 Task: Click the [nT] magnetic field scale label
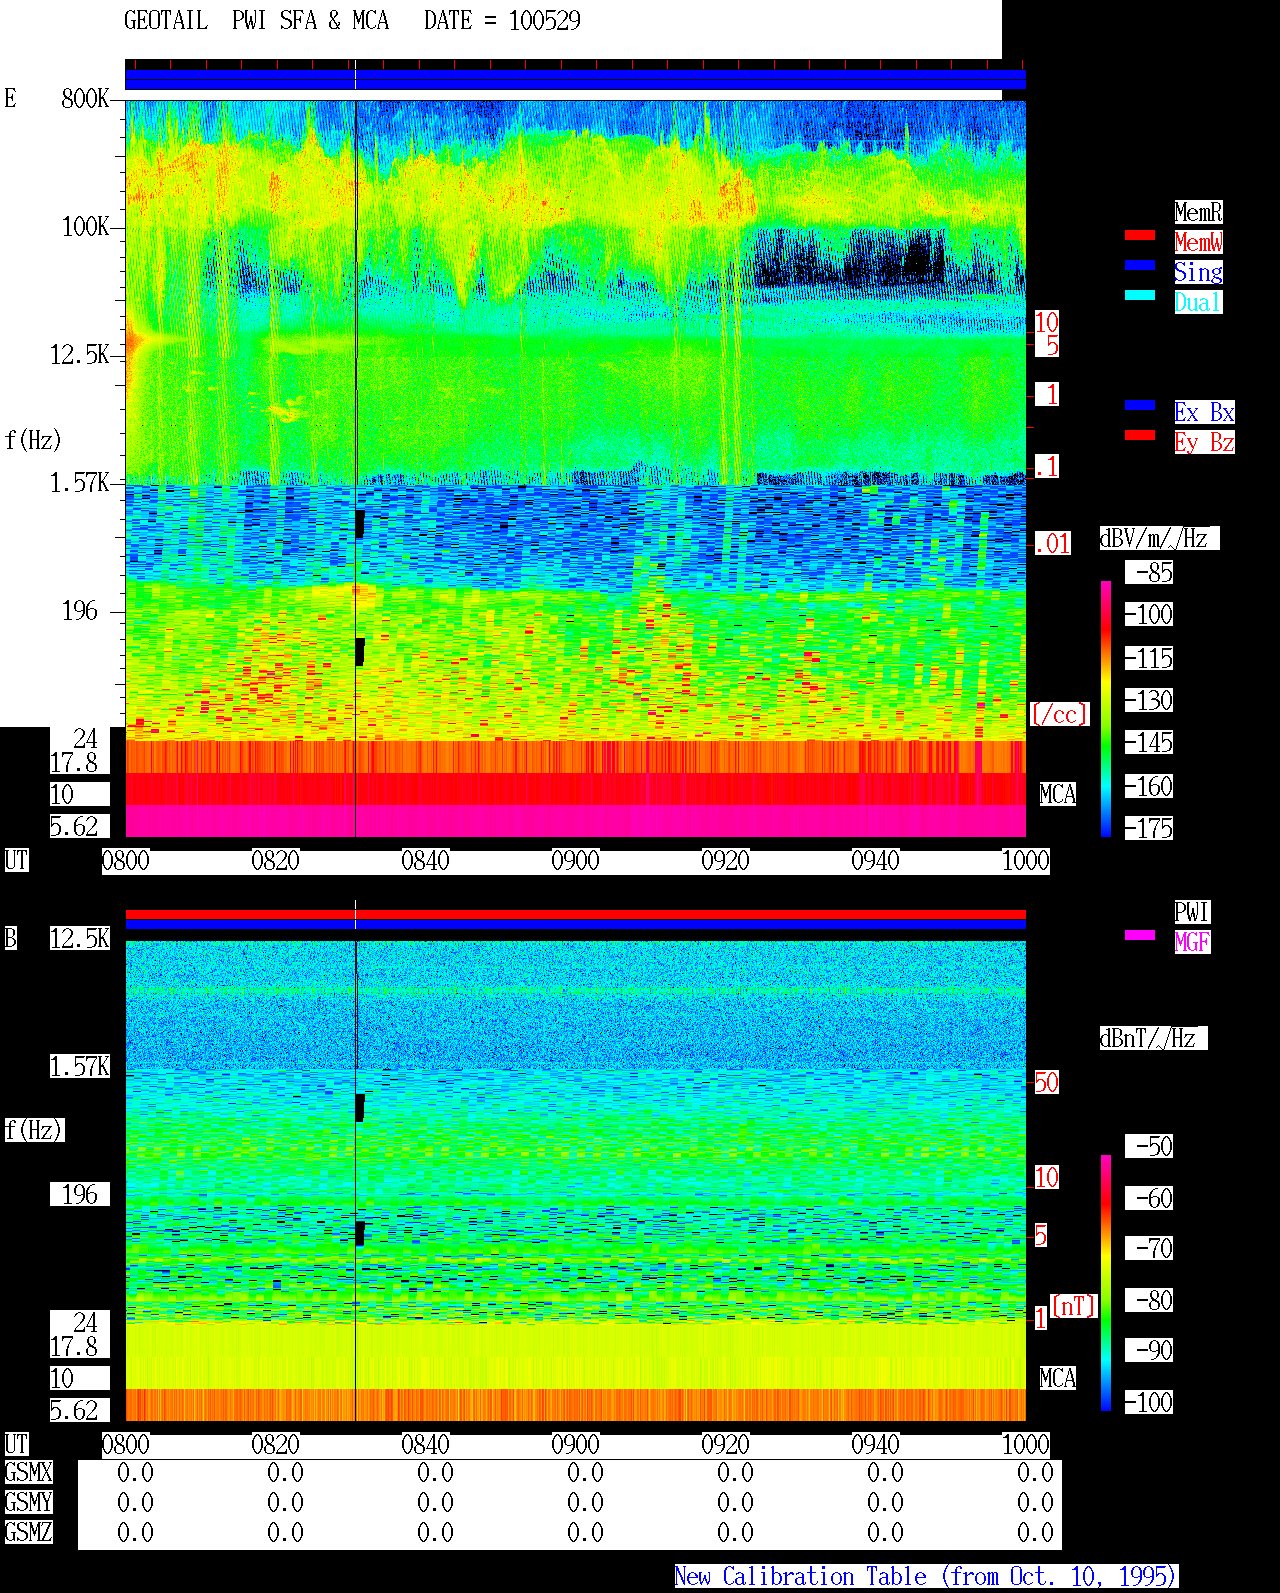pyautogui.click(x=1074, y=1306)
